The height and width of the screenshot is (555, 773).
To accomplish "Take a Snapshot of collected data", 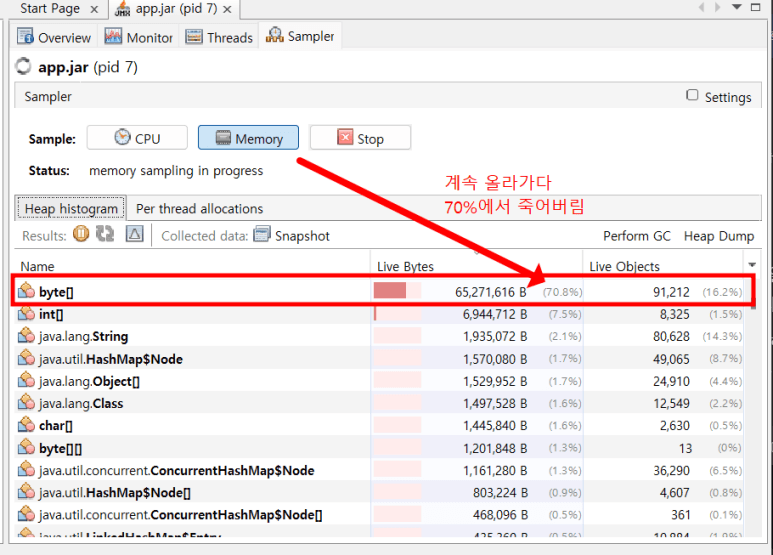I will click(x=291, y=236).
